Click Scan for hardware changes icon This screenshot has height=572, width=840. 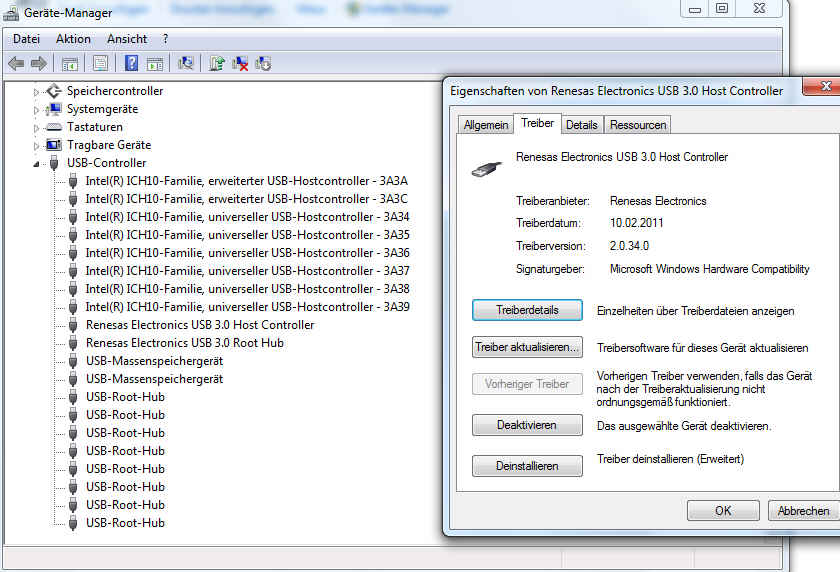(186, 64)
